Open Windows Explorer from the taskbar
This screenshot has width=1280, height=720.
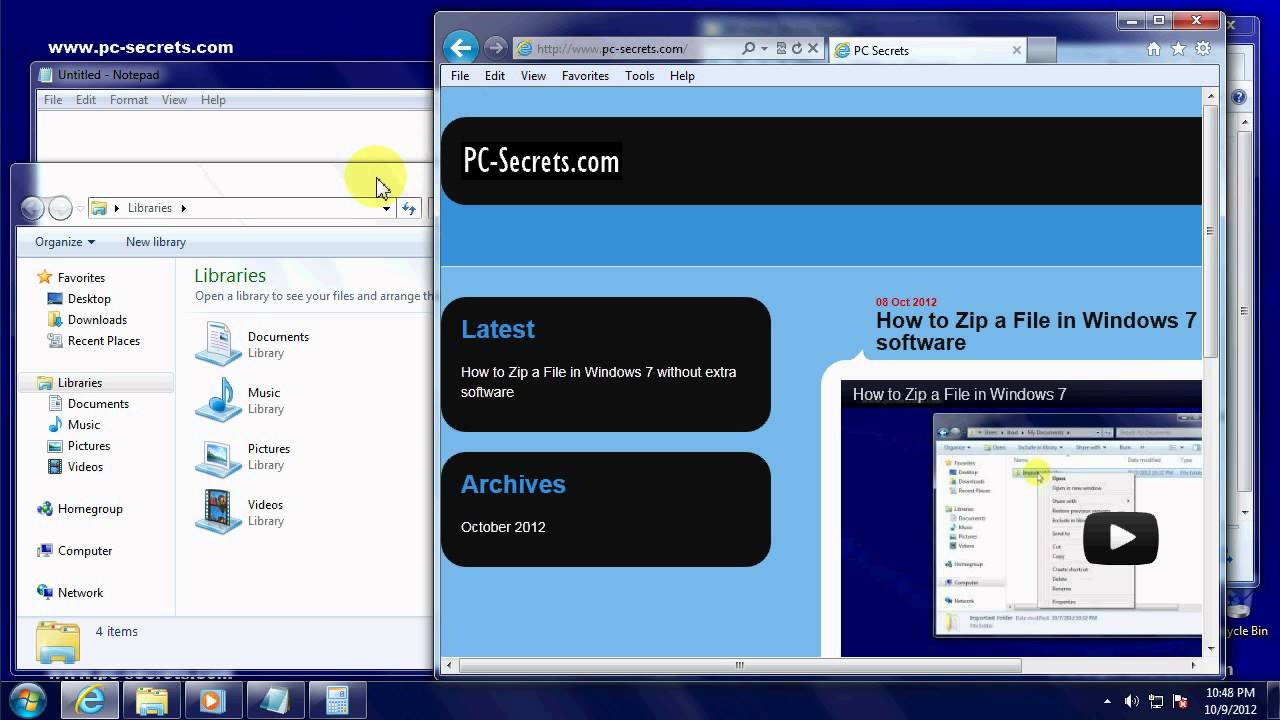click(151, 700)
